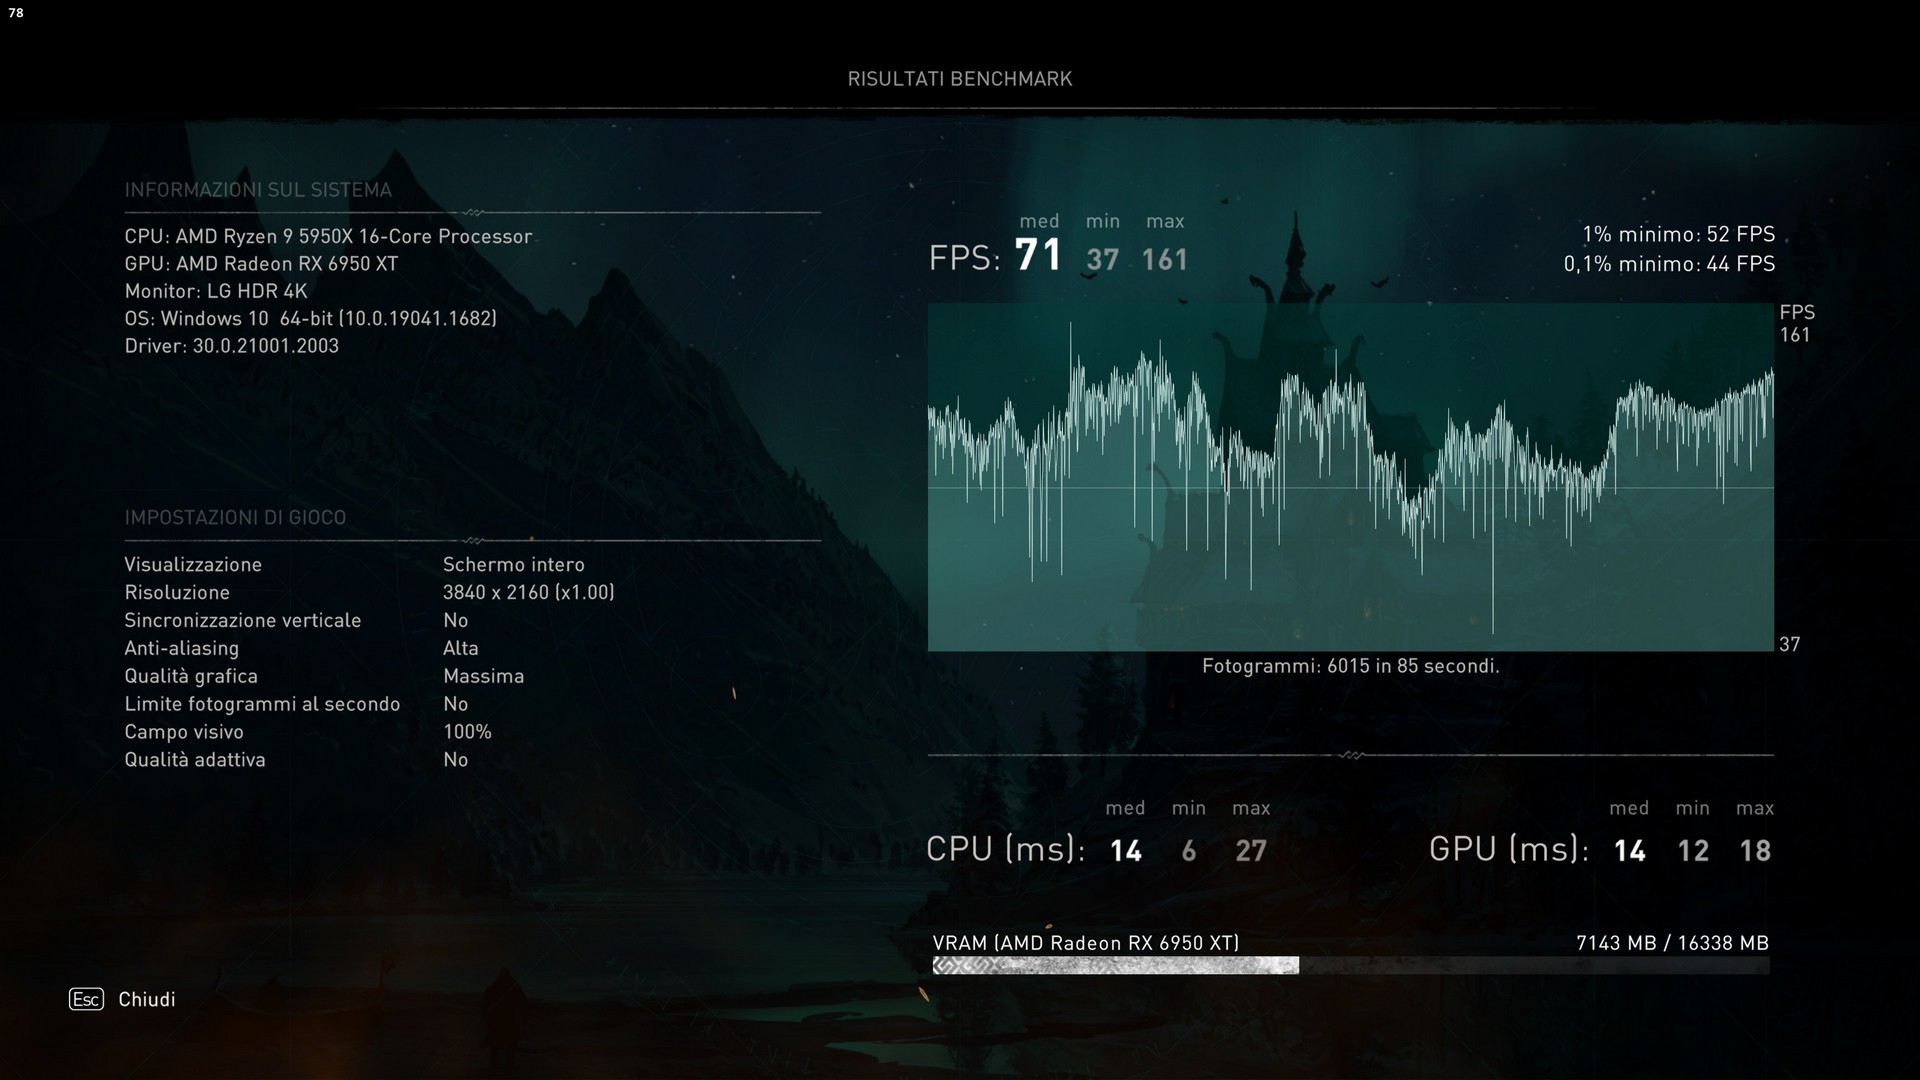Click the Fotogrammi count text
Image resolution: width=1920 pixels, height=1080 pixels.
pos(1350,666)
